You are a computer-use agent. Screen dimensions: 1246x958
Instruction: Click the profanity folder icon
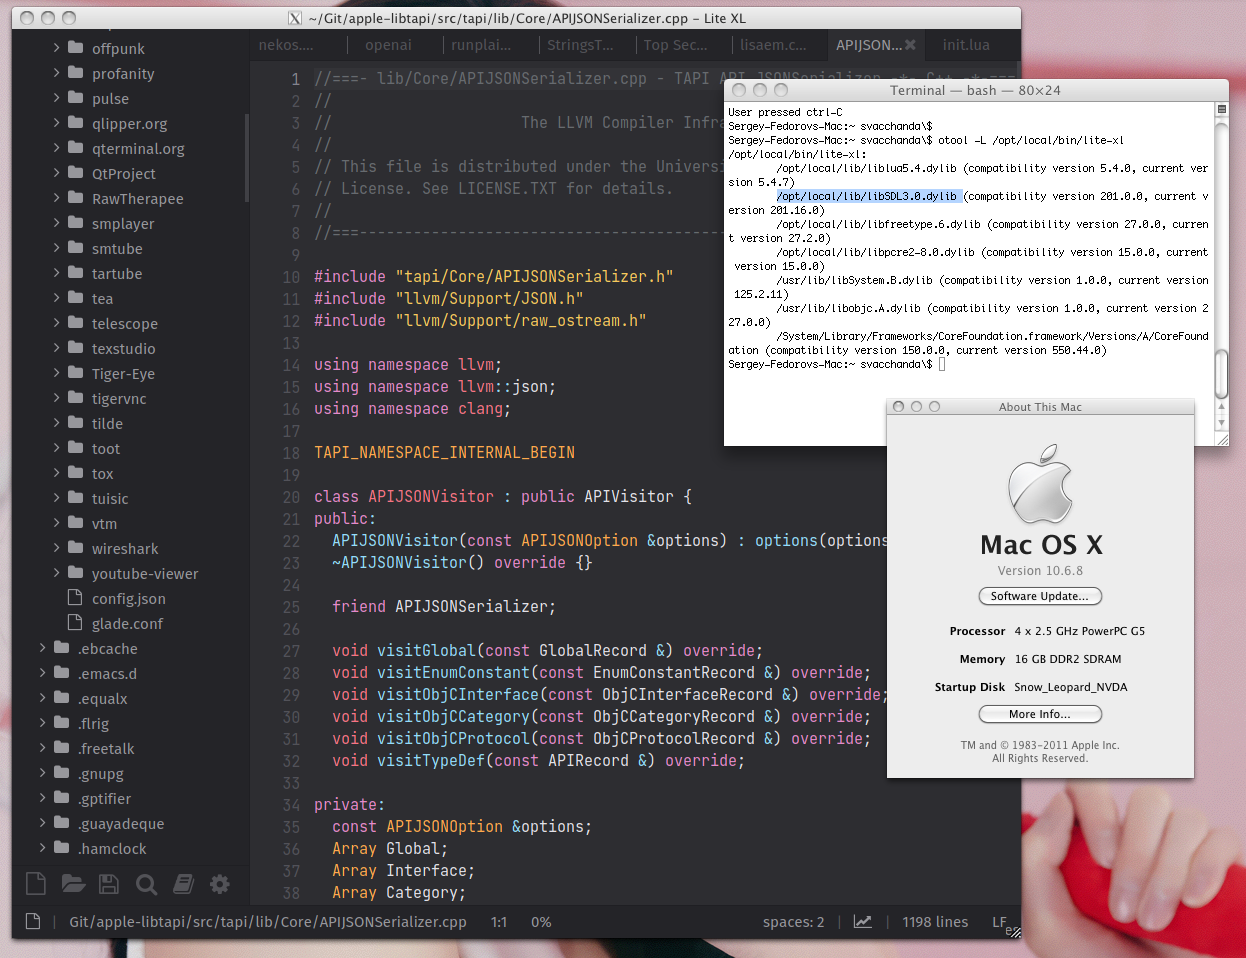coord(76,73)
